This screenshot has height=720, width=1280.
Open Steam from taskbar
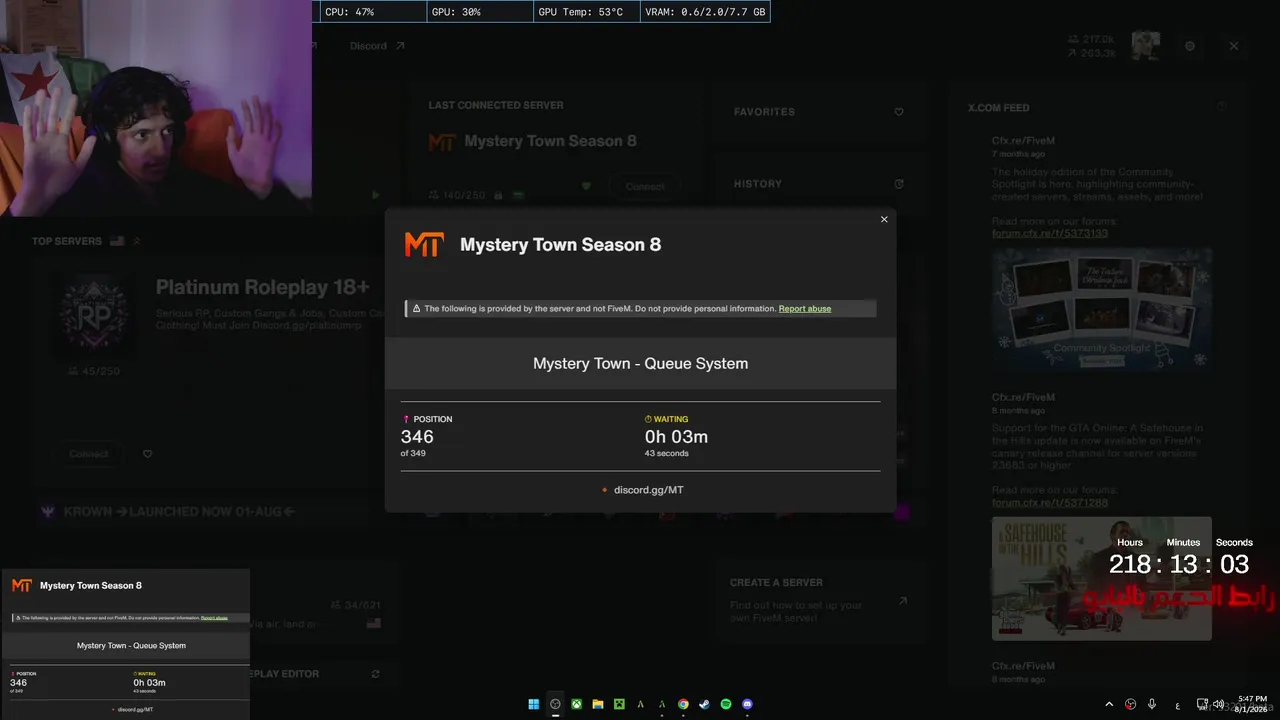point(704,704)
